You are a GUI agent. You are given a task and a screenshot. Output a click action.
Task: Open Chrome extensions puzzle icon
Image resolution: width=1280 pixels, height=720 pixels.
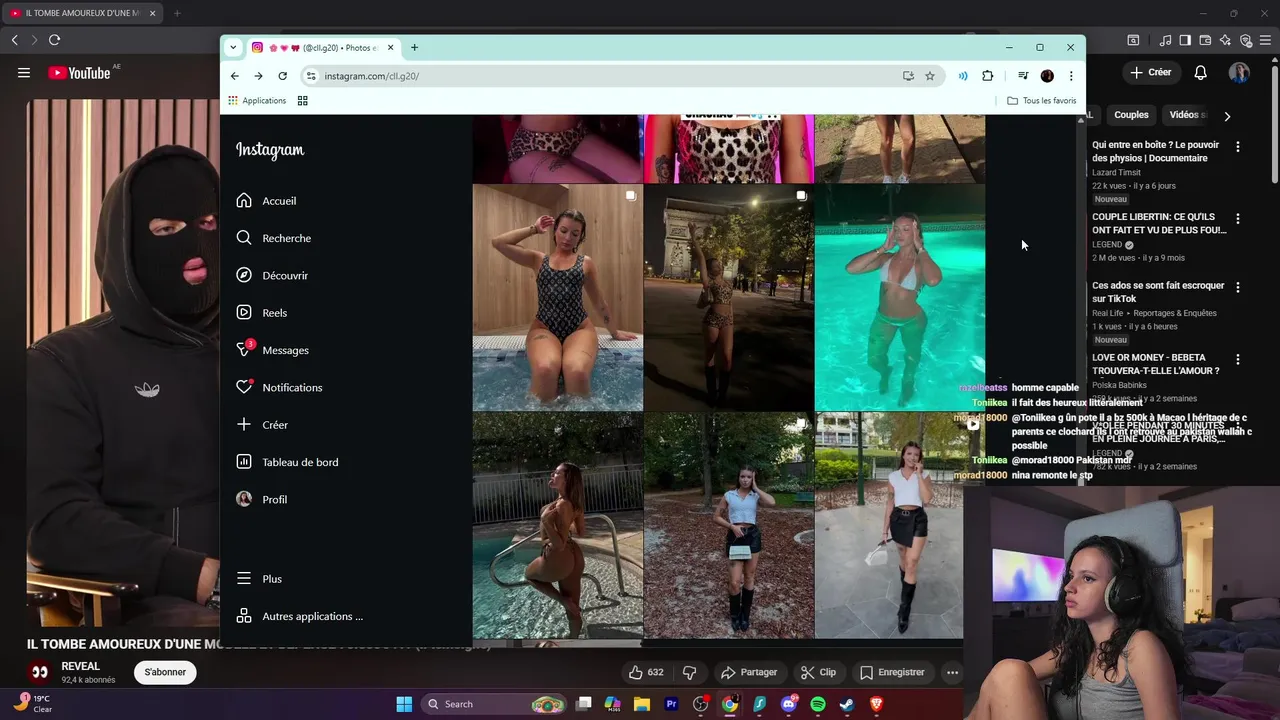pos(988,76)
